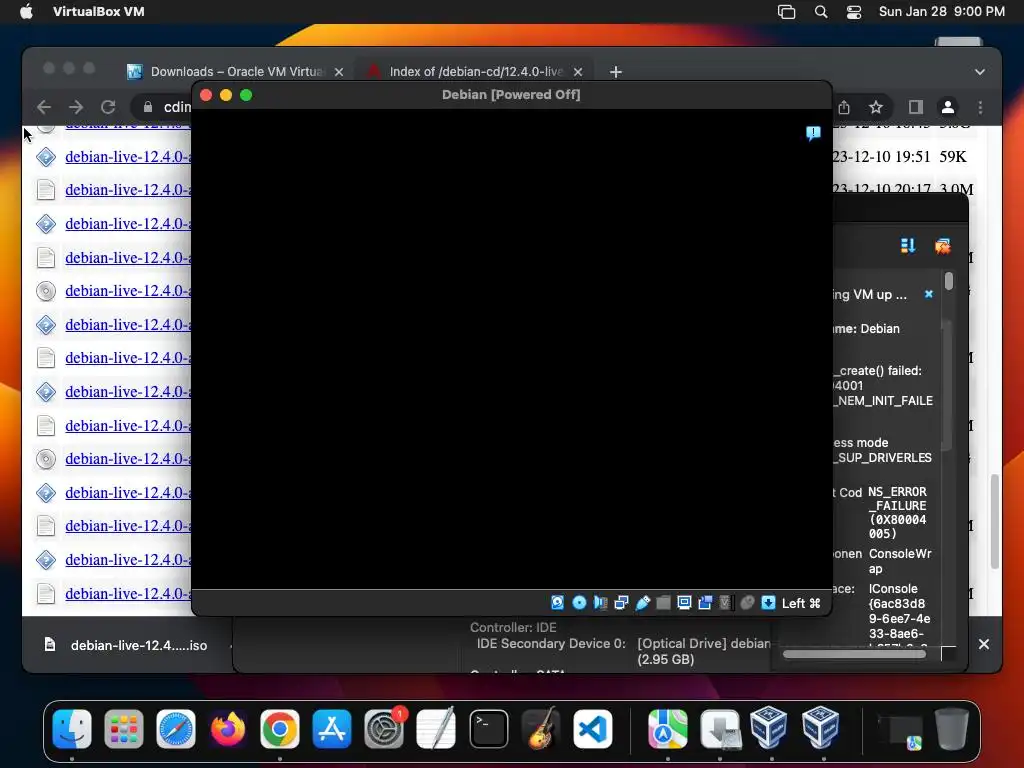Open System Settings from the Dock
This screenshot has height=768, width=1024.
(384, 729)
